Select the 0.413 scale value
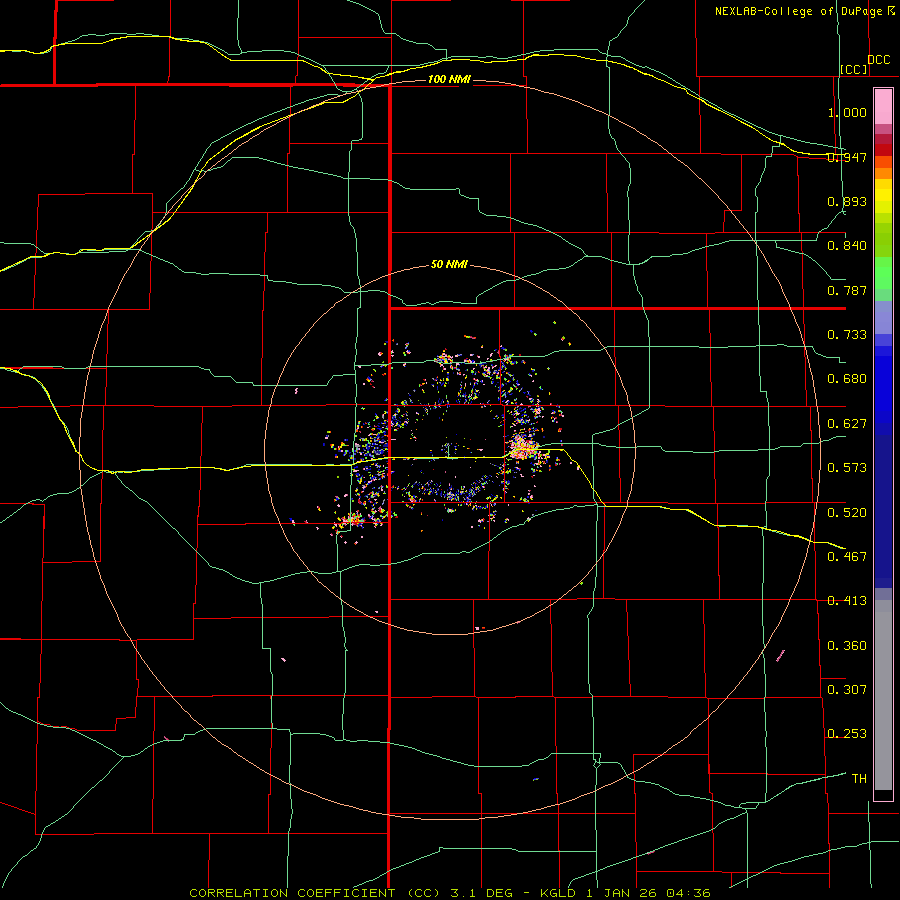 point(847,601)
